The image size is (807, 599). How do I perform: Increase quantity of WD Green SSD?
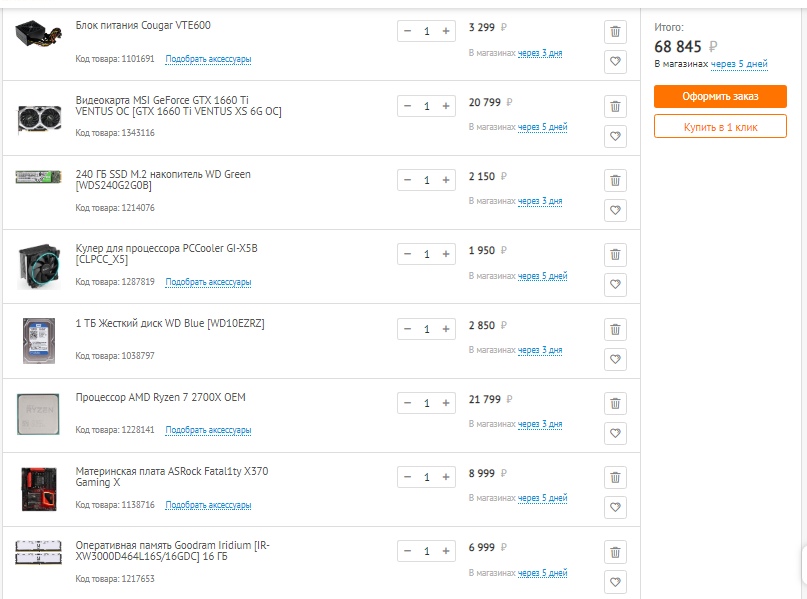click(446, 180)
